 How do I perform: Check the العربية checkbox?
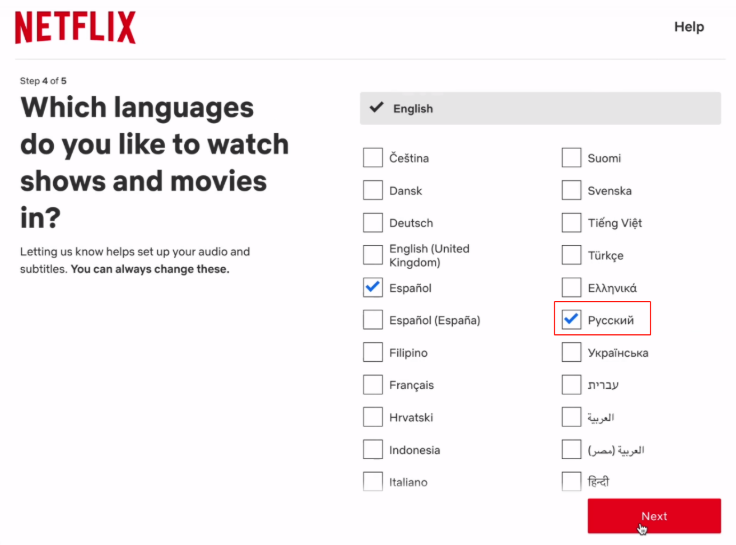pos(571,417)
